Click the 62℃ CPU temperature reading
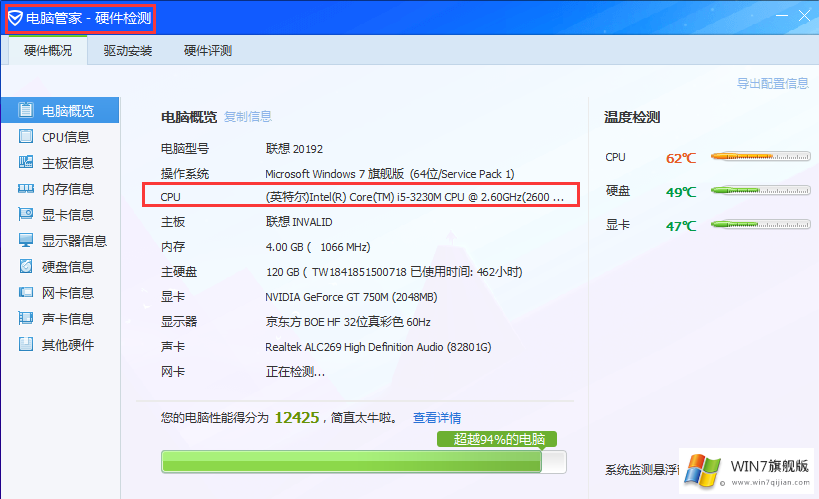The image size is (819, 499). [681, 158]
